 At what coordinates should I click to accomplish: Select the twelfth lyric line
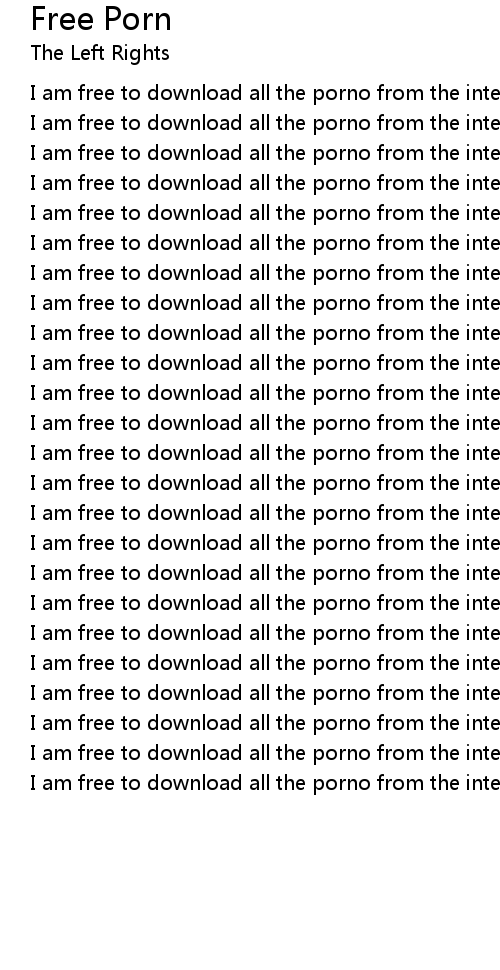click(265, 423)
